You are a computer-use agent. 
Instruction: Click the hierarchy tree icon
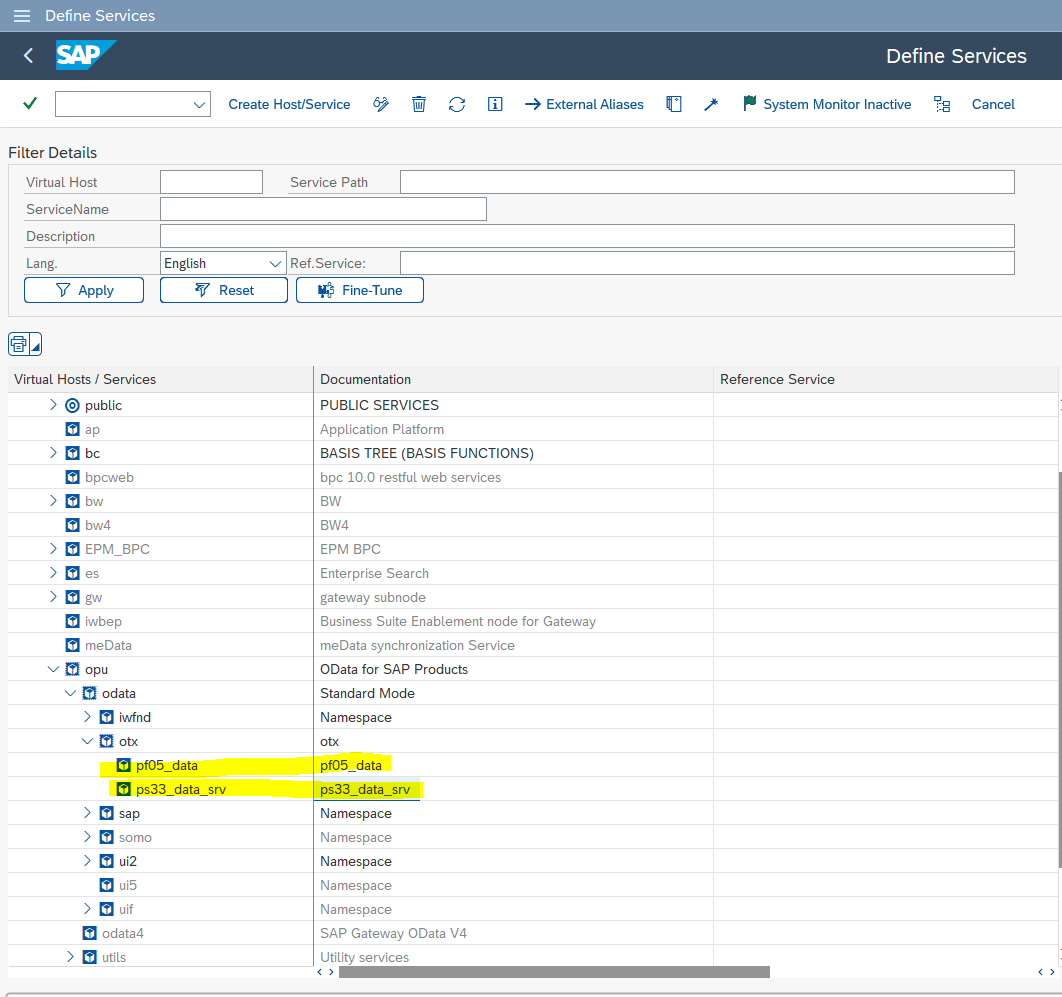click(941, 104)
